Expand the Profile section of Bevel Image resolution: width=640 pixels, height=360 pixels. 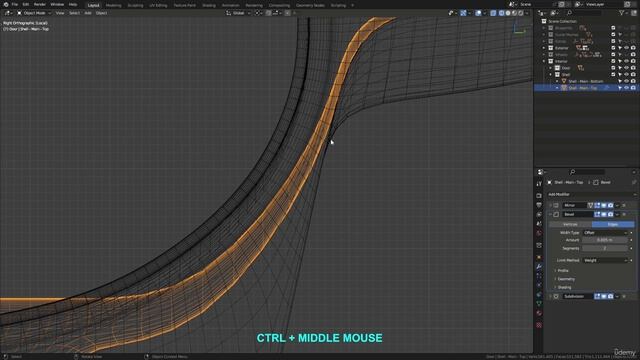pos(563,271)
